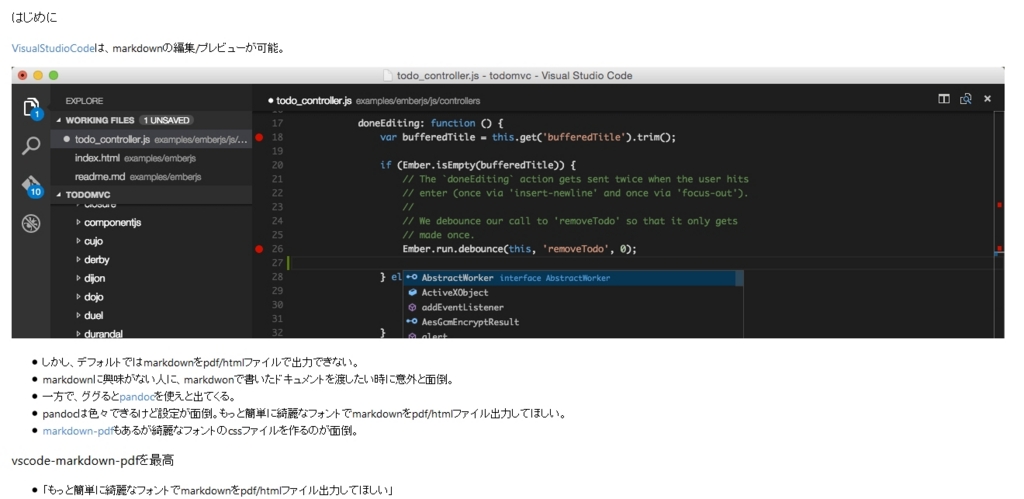Select todo_controller.js in working files

click(x=152, y=139)
